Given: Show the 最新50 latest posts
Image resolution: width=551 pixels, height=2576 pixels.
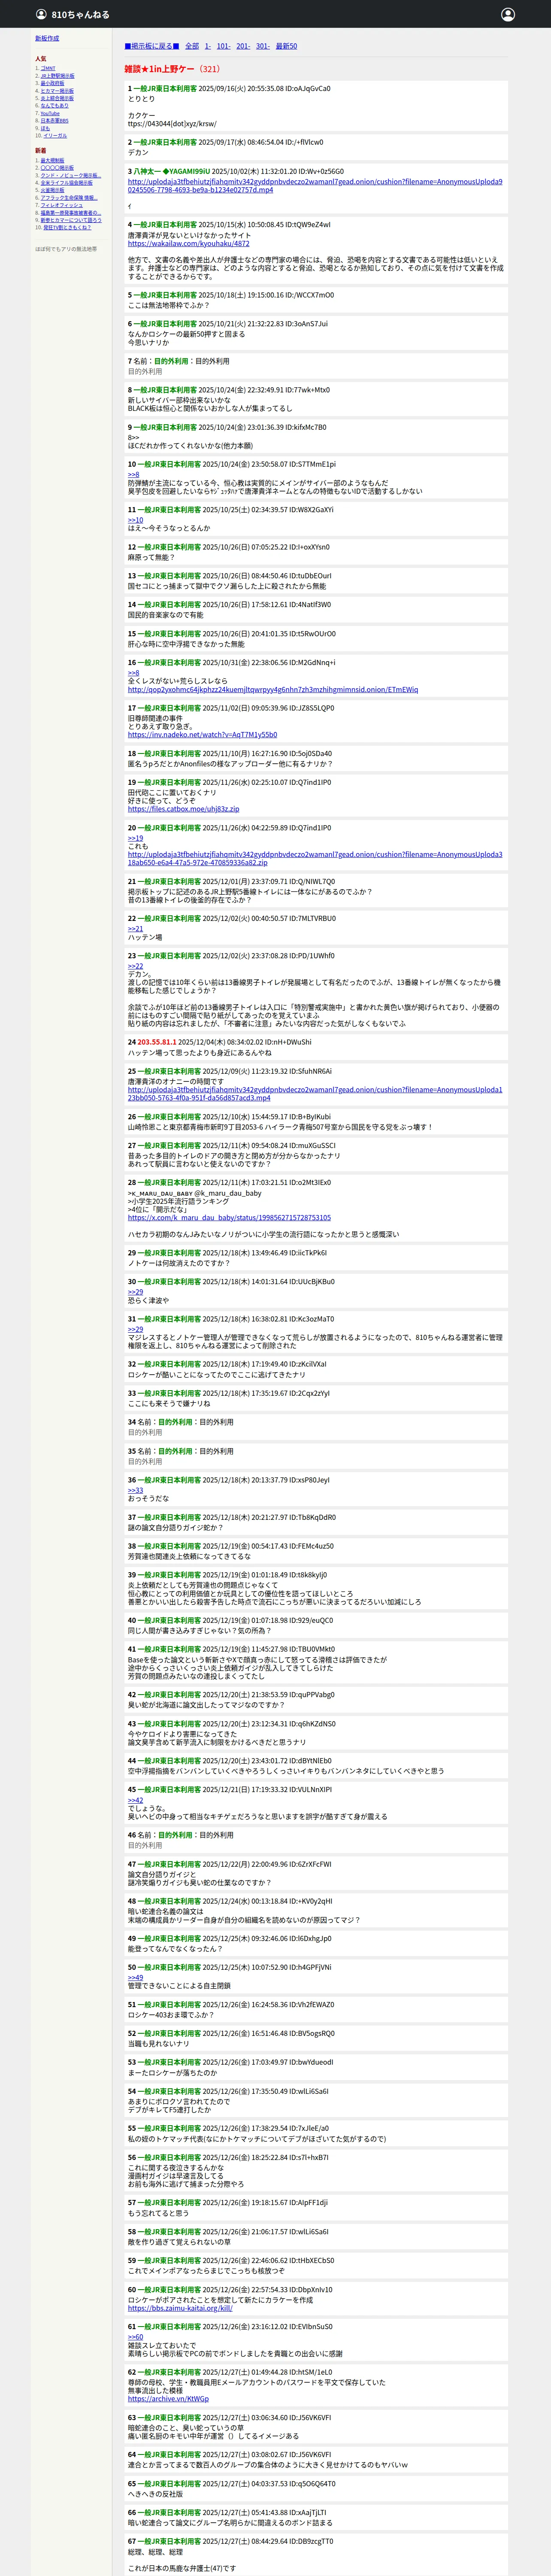Looking at the screenshot, I should [286, 46].
